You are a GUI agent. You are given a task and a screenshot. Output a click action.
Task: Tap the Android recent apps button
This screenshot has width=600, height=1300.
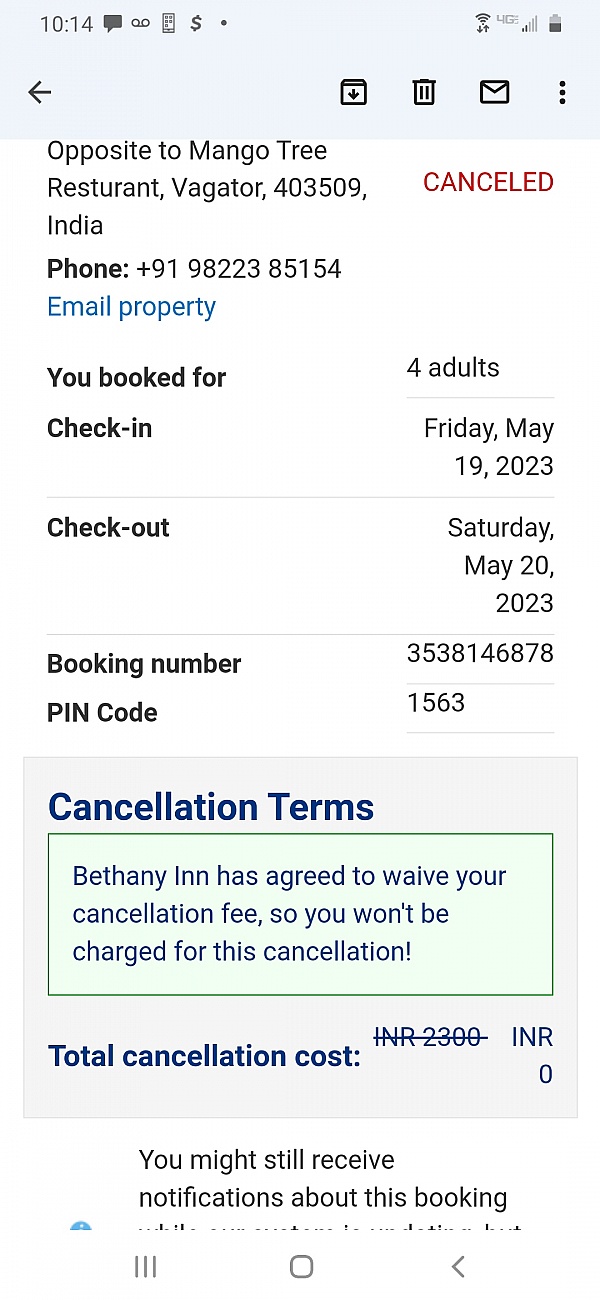point(146,1267)
